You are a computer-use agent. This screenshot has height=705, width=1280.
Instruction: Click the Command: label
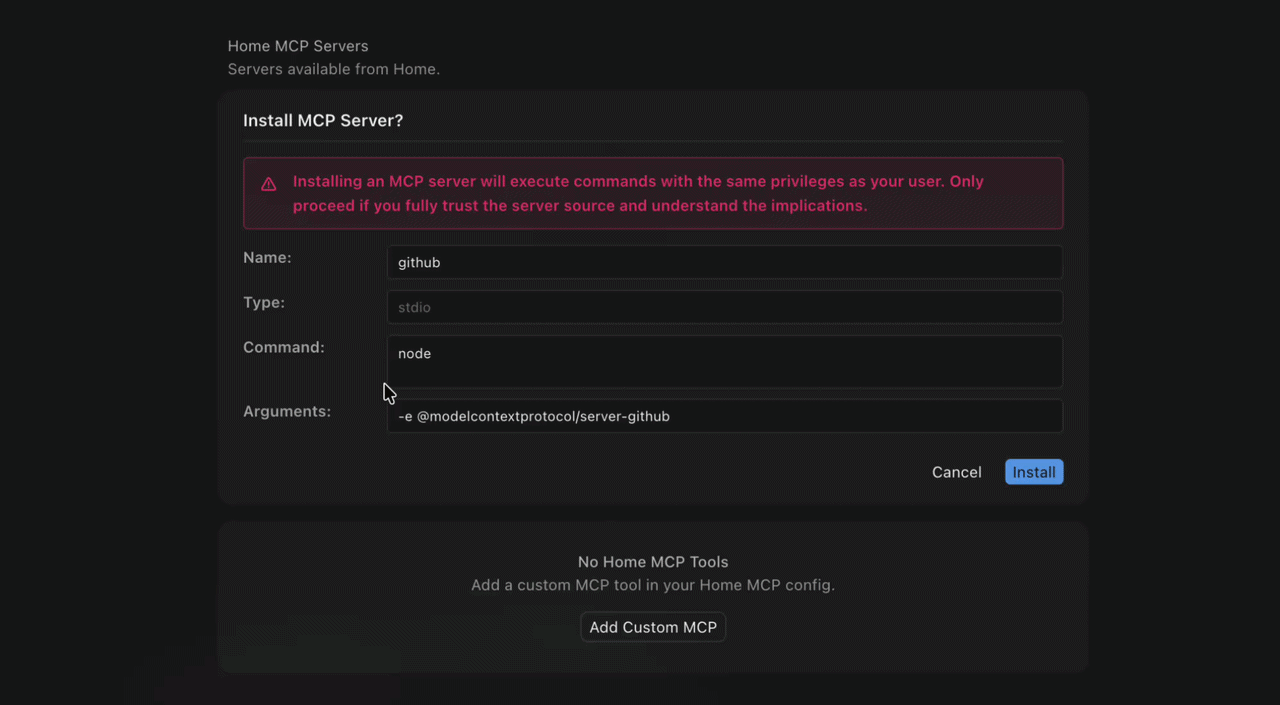[x=284, y=347]
